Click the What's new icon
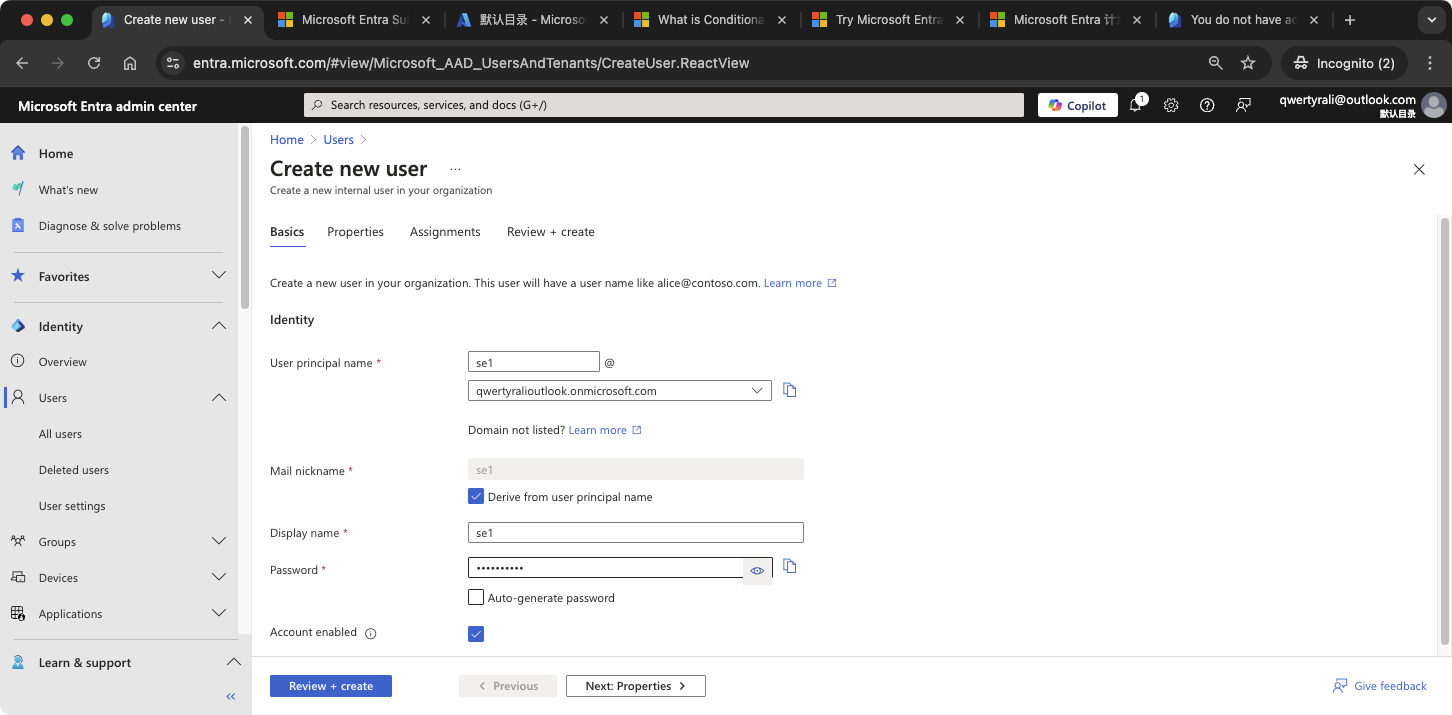 [18, 189]
